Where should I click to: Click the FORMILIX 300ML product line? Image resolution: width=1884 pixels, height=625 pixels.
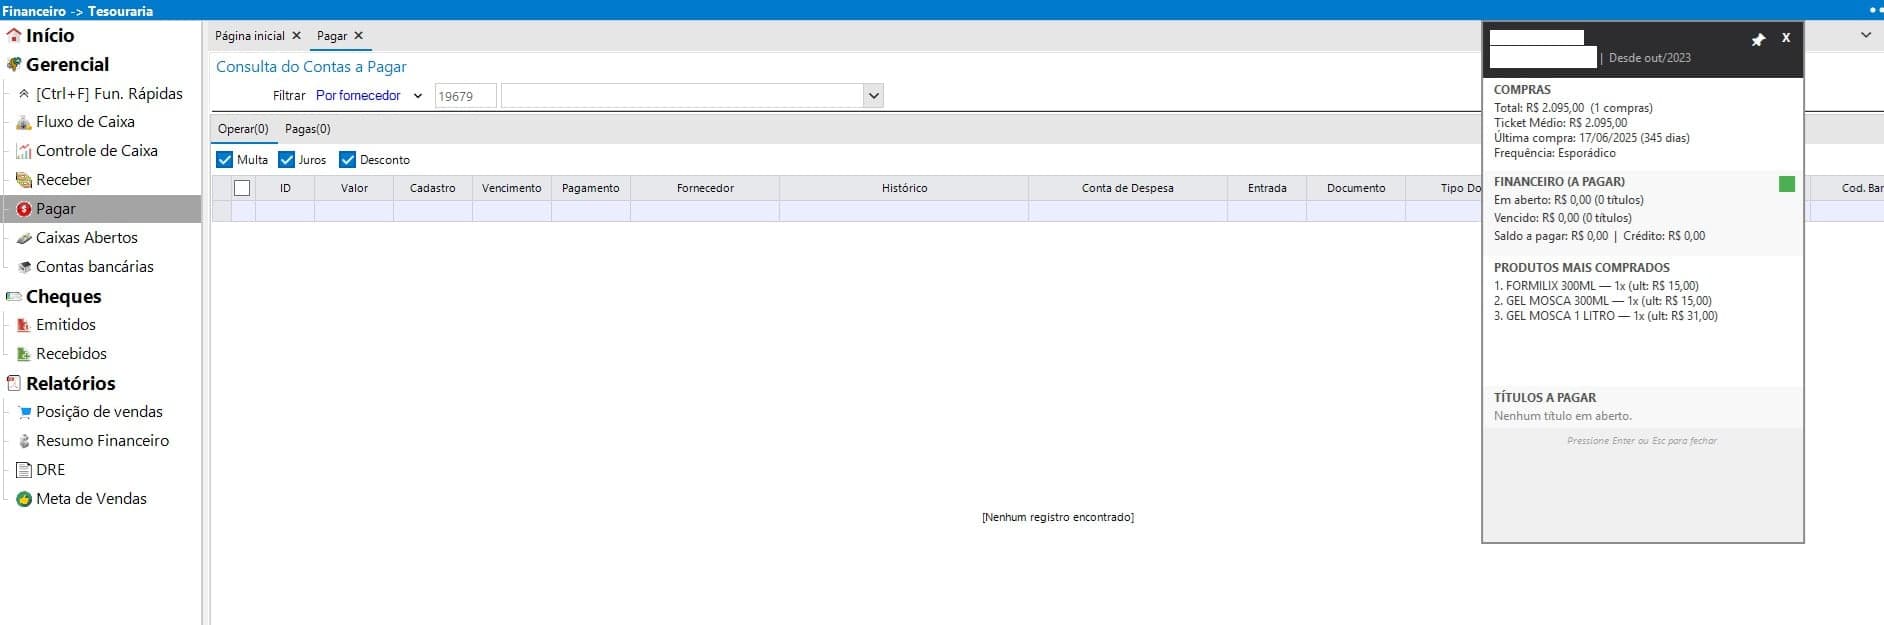1596,286
